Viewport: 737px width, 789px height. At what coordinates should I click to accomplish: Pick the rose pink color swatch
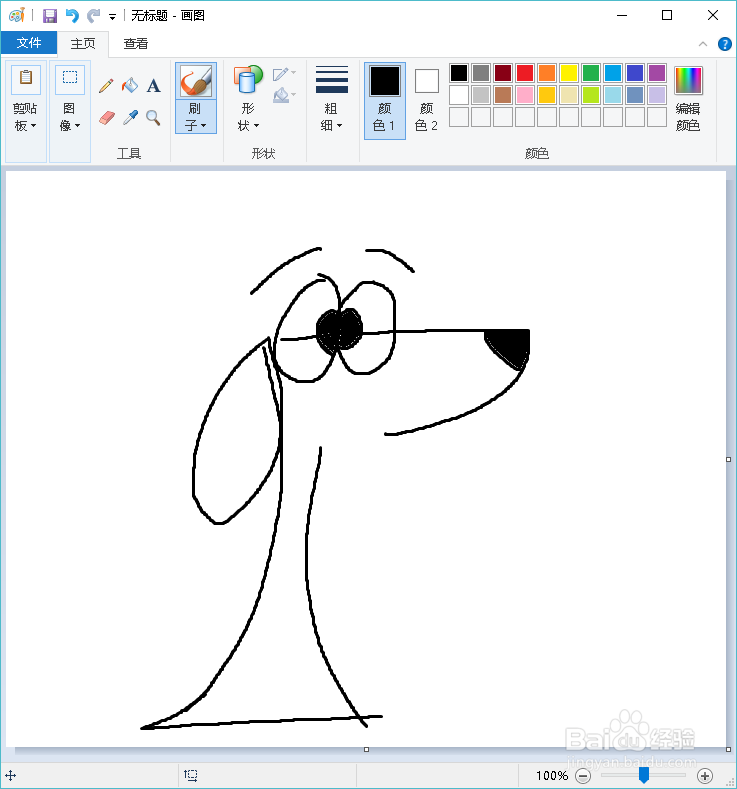[525, 95]
